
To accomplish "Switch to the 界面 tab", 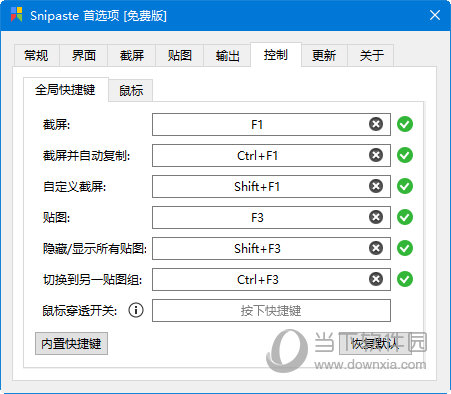I will (x=84, y=55).
